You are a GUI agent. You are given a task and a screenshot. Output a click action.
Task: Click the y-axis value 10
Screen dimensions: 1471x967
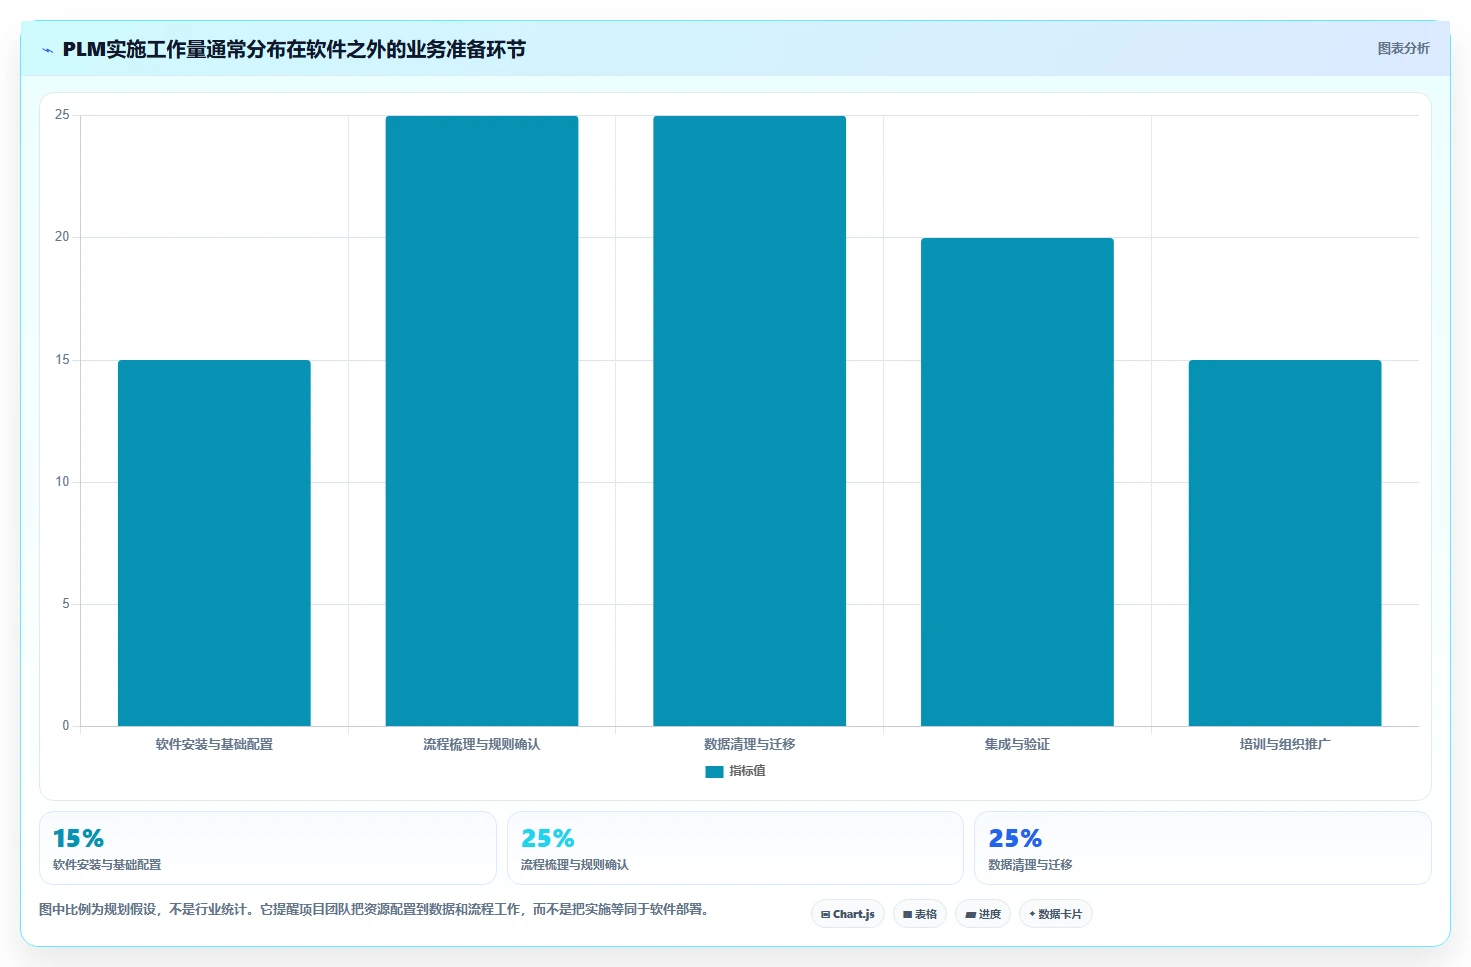pos(62,482)
